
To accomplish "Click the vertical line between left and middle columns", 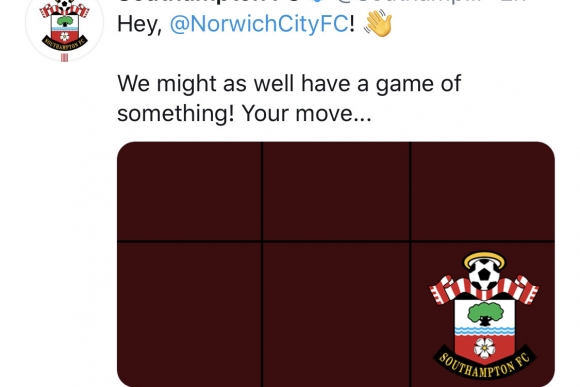I will click(262, 265).
